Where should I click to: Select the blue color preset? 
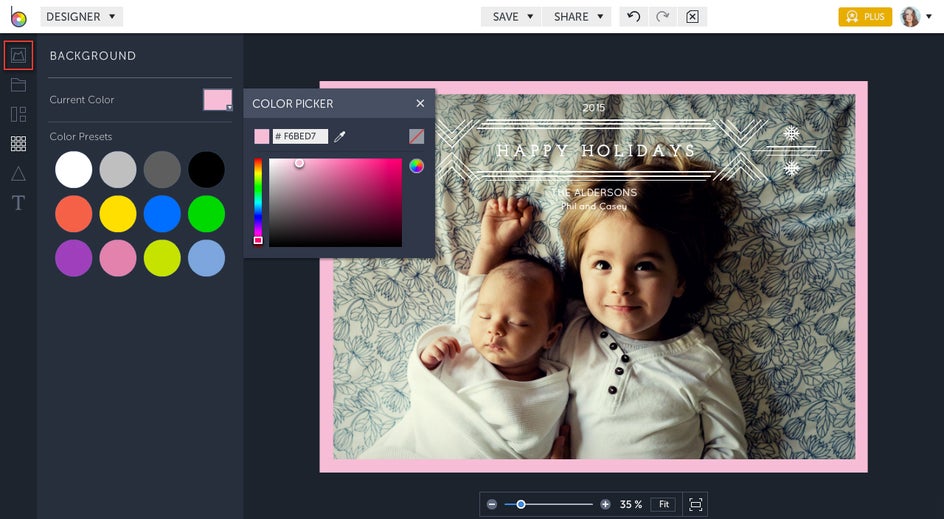[x=162, y=214]
